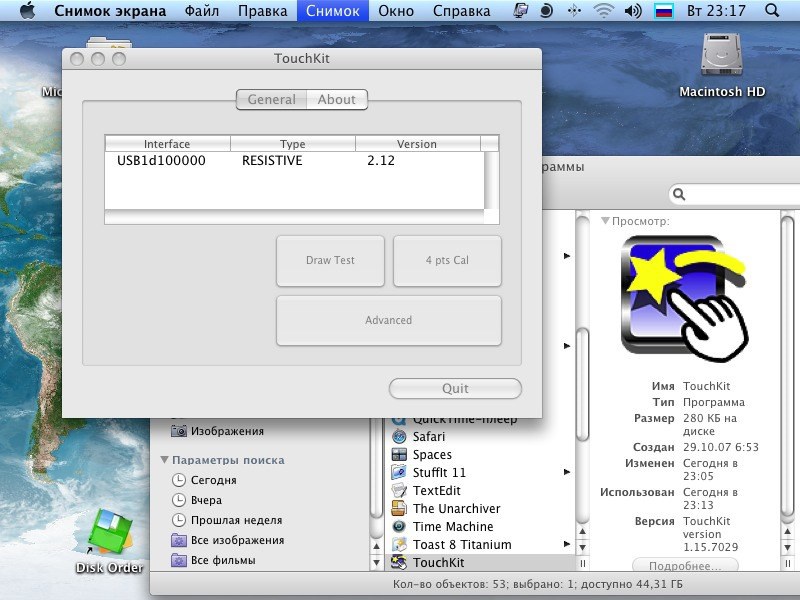
Task: Switch to the About tab
Action: (336, 99)
